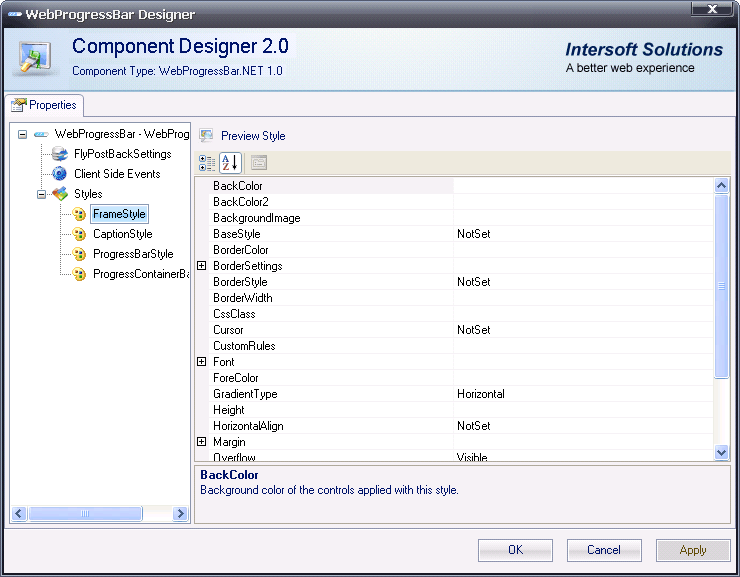The image size is (740, 577).
Task: Select Client Side Events tree item
Action: [117, 174]
